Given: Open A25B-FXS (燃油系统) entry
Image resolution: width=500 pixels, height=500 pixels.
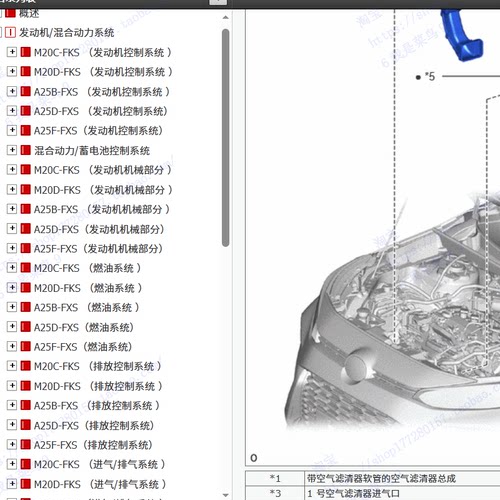Looking at the screenshot, I should pyautogui.click(x=87, y=307).
